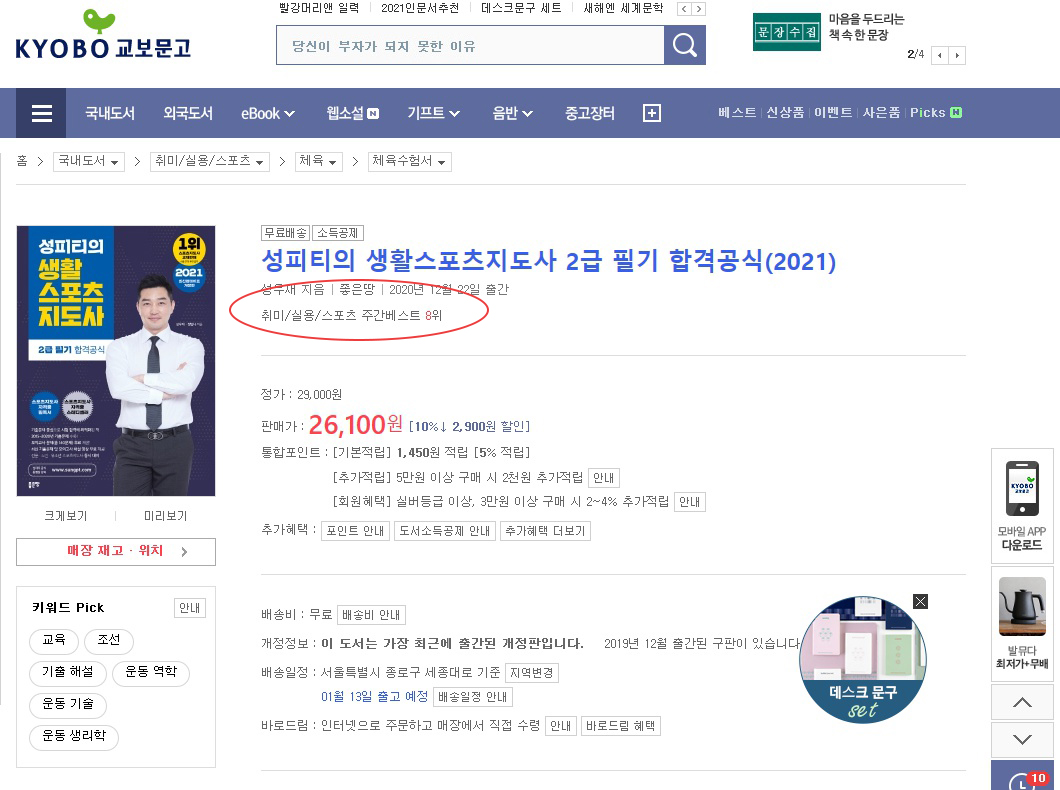Jump to page top with up arrow
1060x790 pixels.
1022,702
